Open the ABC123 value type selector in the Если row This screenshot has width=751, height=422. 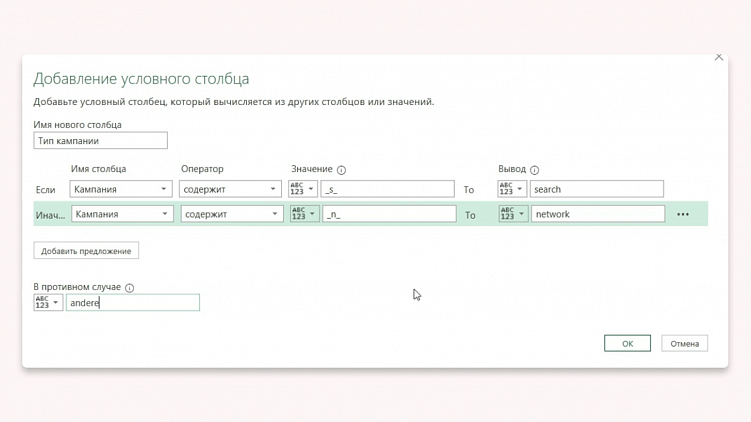pos(303,189)
